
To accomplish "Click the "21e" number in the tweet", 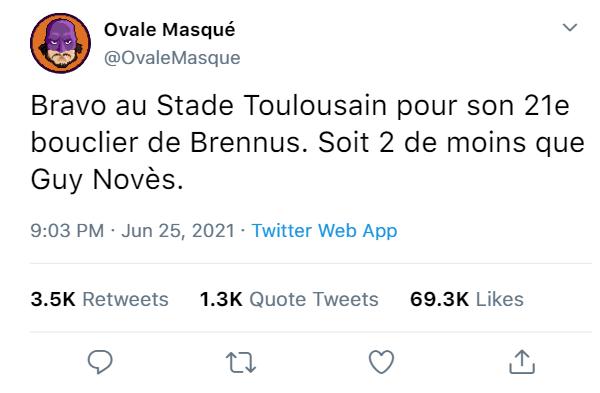I will point(547,106).
